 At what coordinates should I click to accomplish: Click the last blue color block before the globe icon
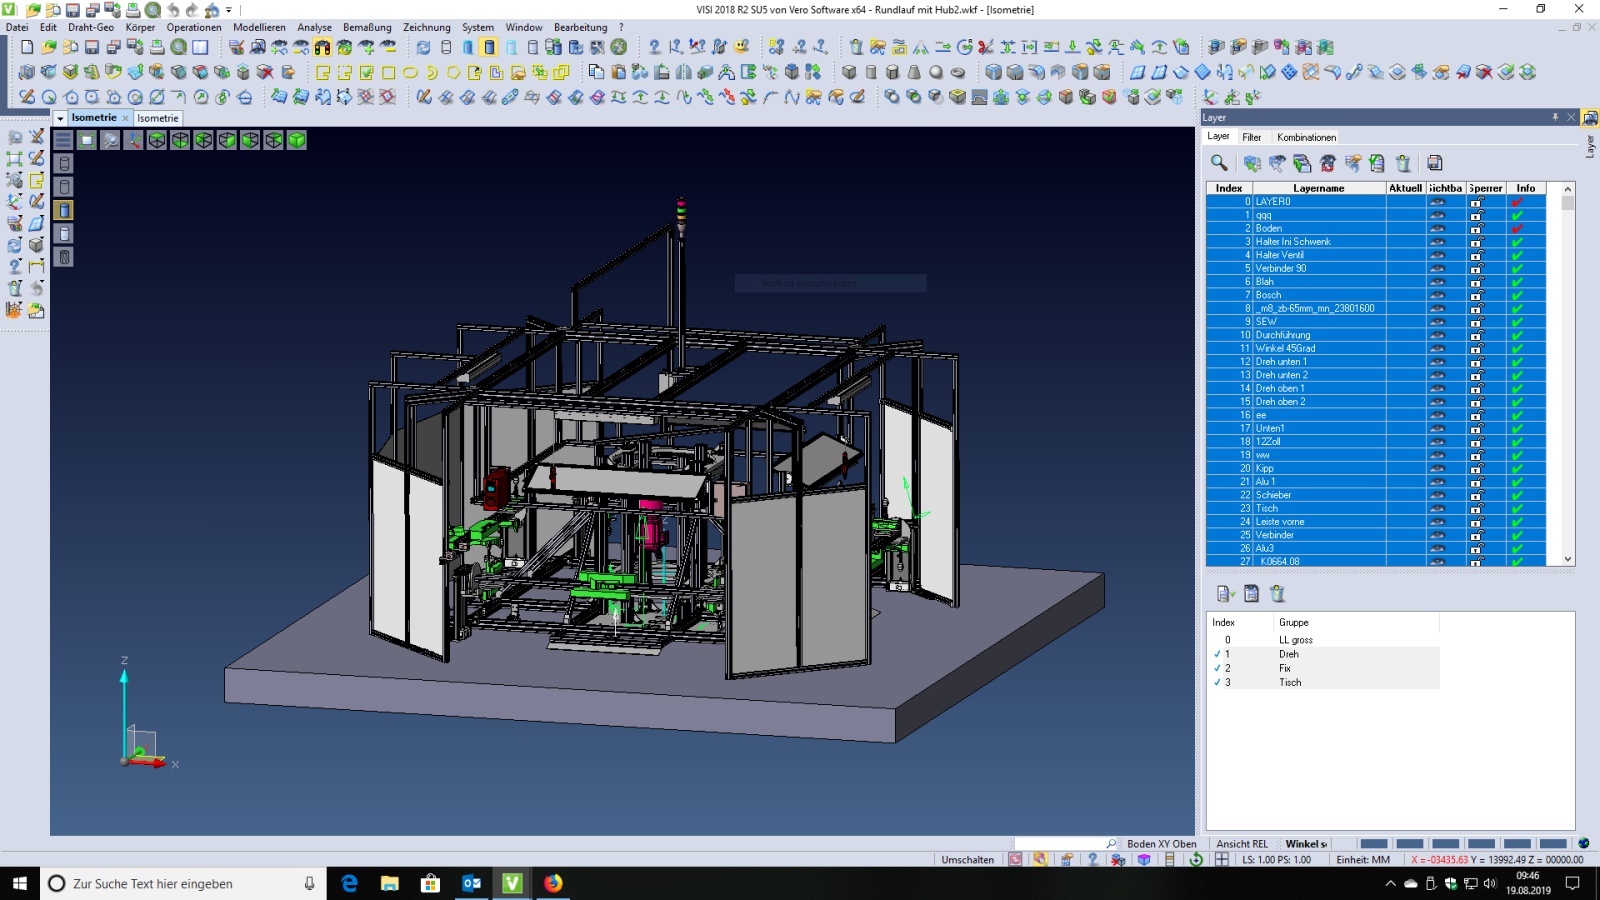(x=1553, y=844)
